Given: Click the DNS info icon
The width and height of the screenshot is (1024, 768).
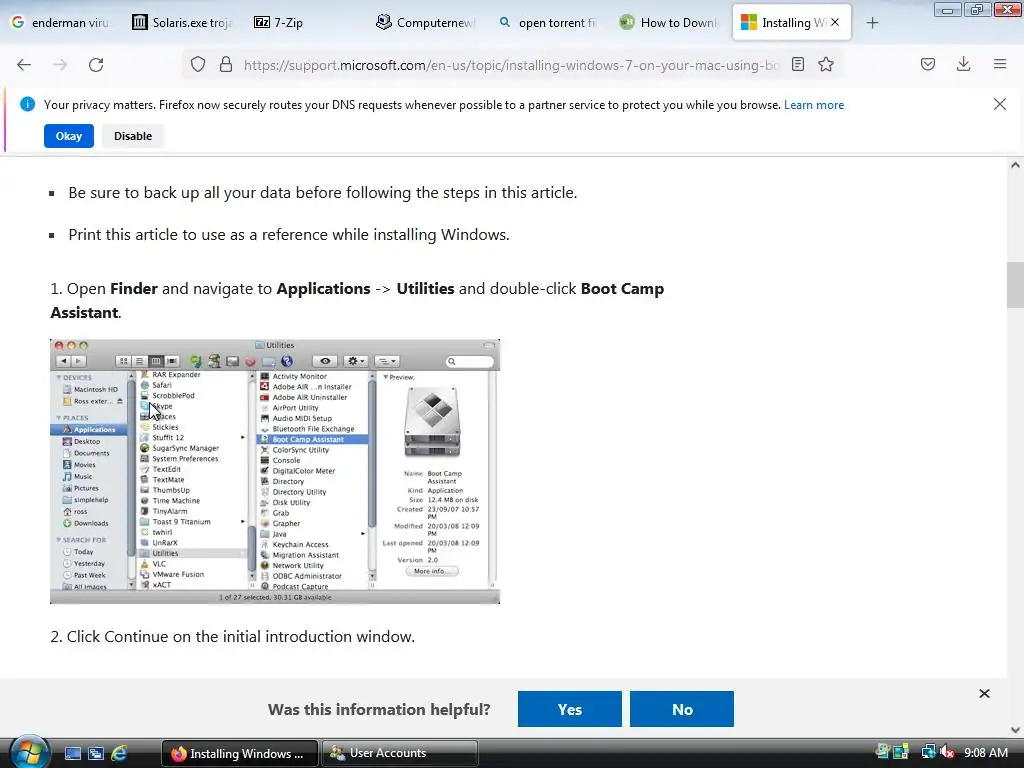Looking at the screenshot, I should point(27,104).
